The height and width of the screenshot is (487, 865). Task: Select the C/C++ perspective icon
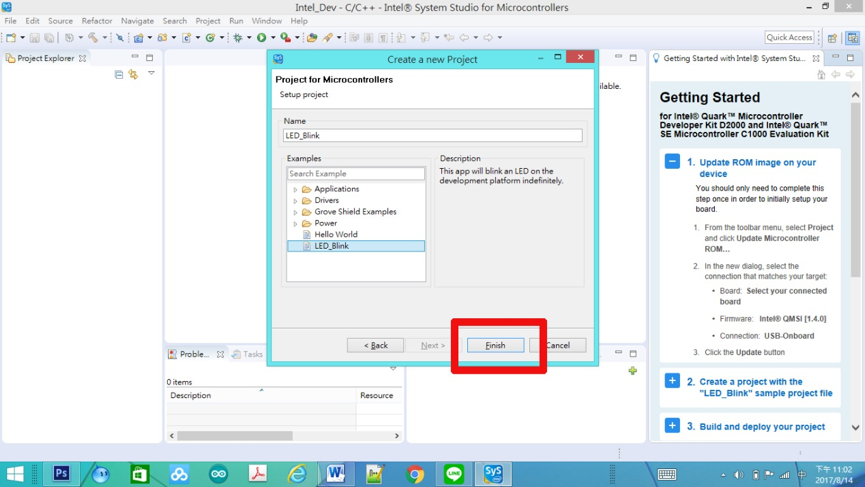tap(853, 38)
